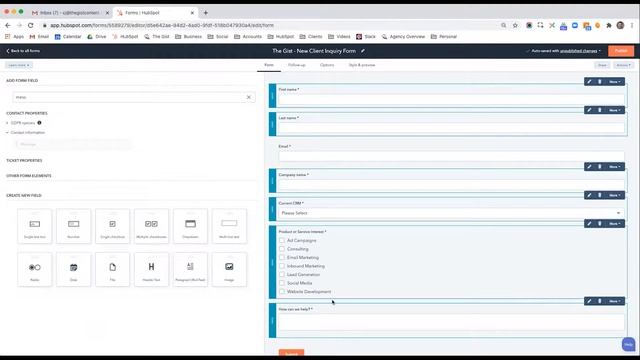Delete the Company name field trash icon
Screen dimensions: 640x360
[x=600, y=167]
